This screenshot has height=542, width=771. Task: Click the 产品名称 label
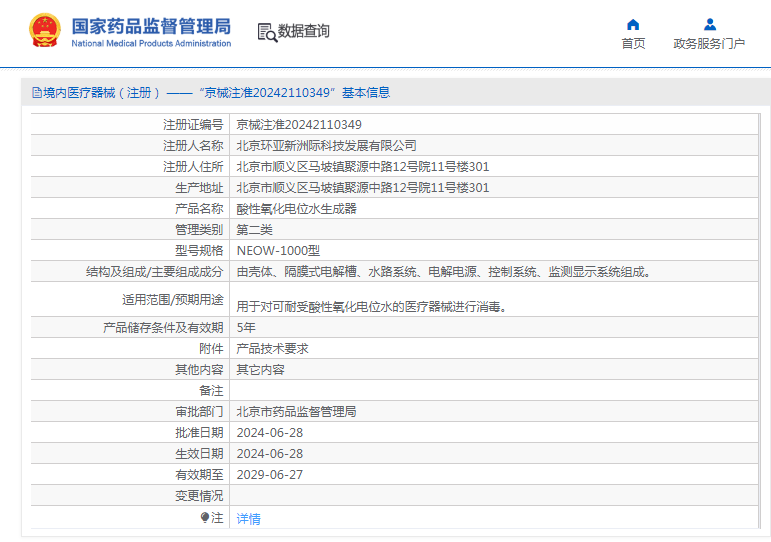click(199, 209)
